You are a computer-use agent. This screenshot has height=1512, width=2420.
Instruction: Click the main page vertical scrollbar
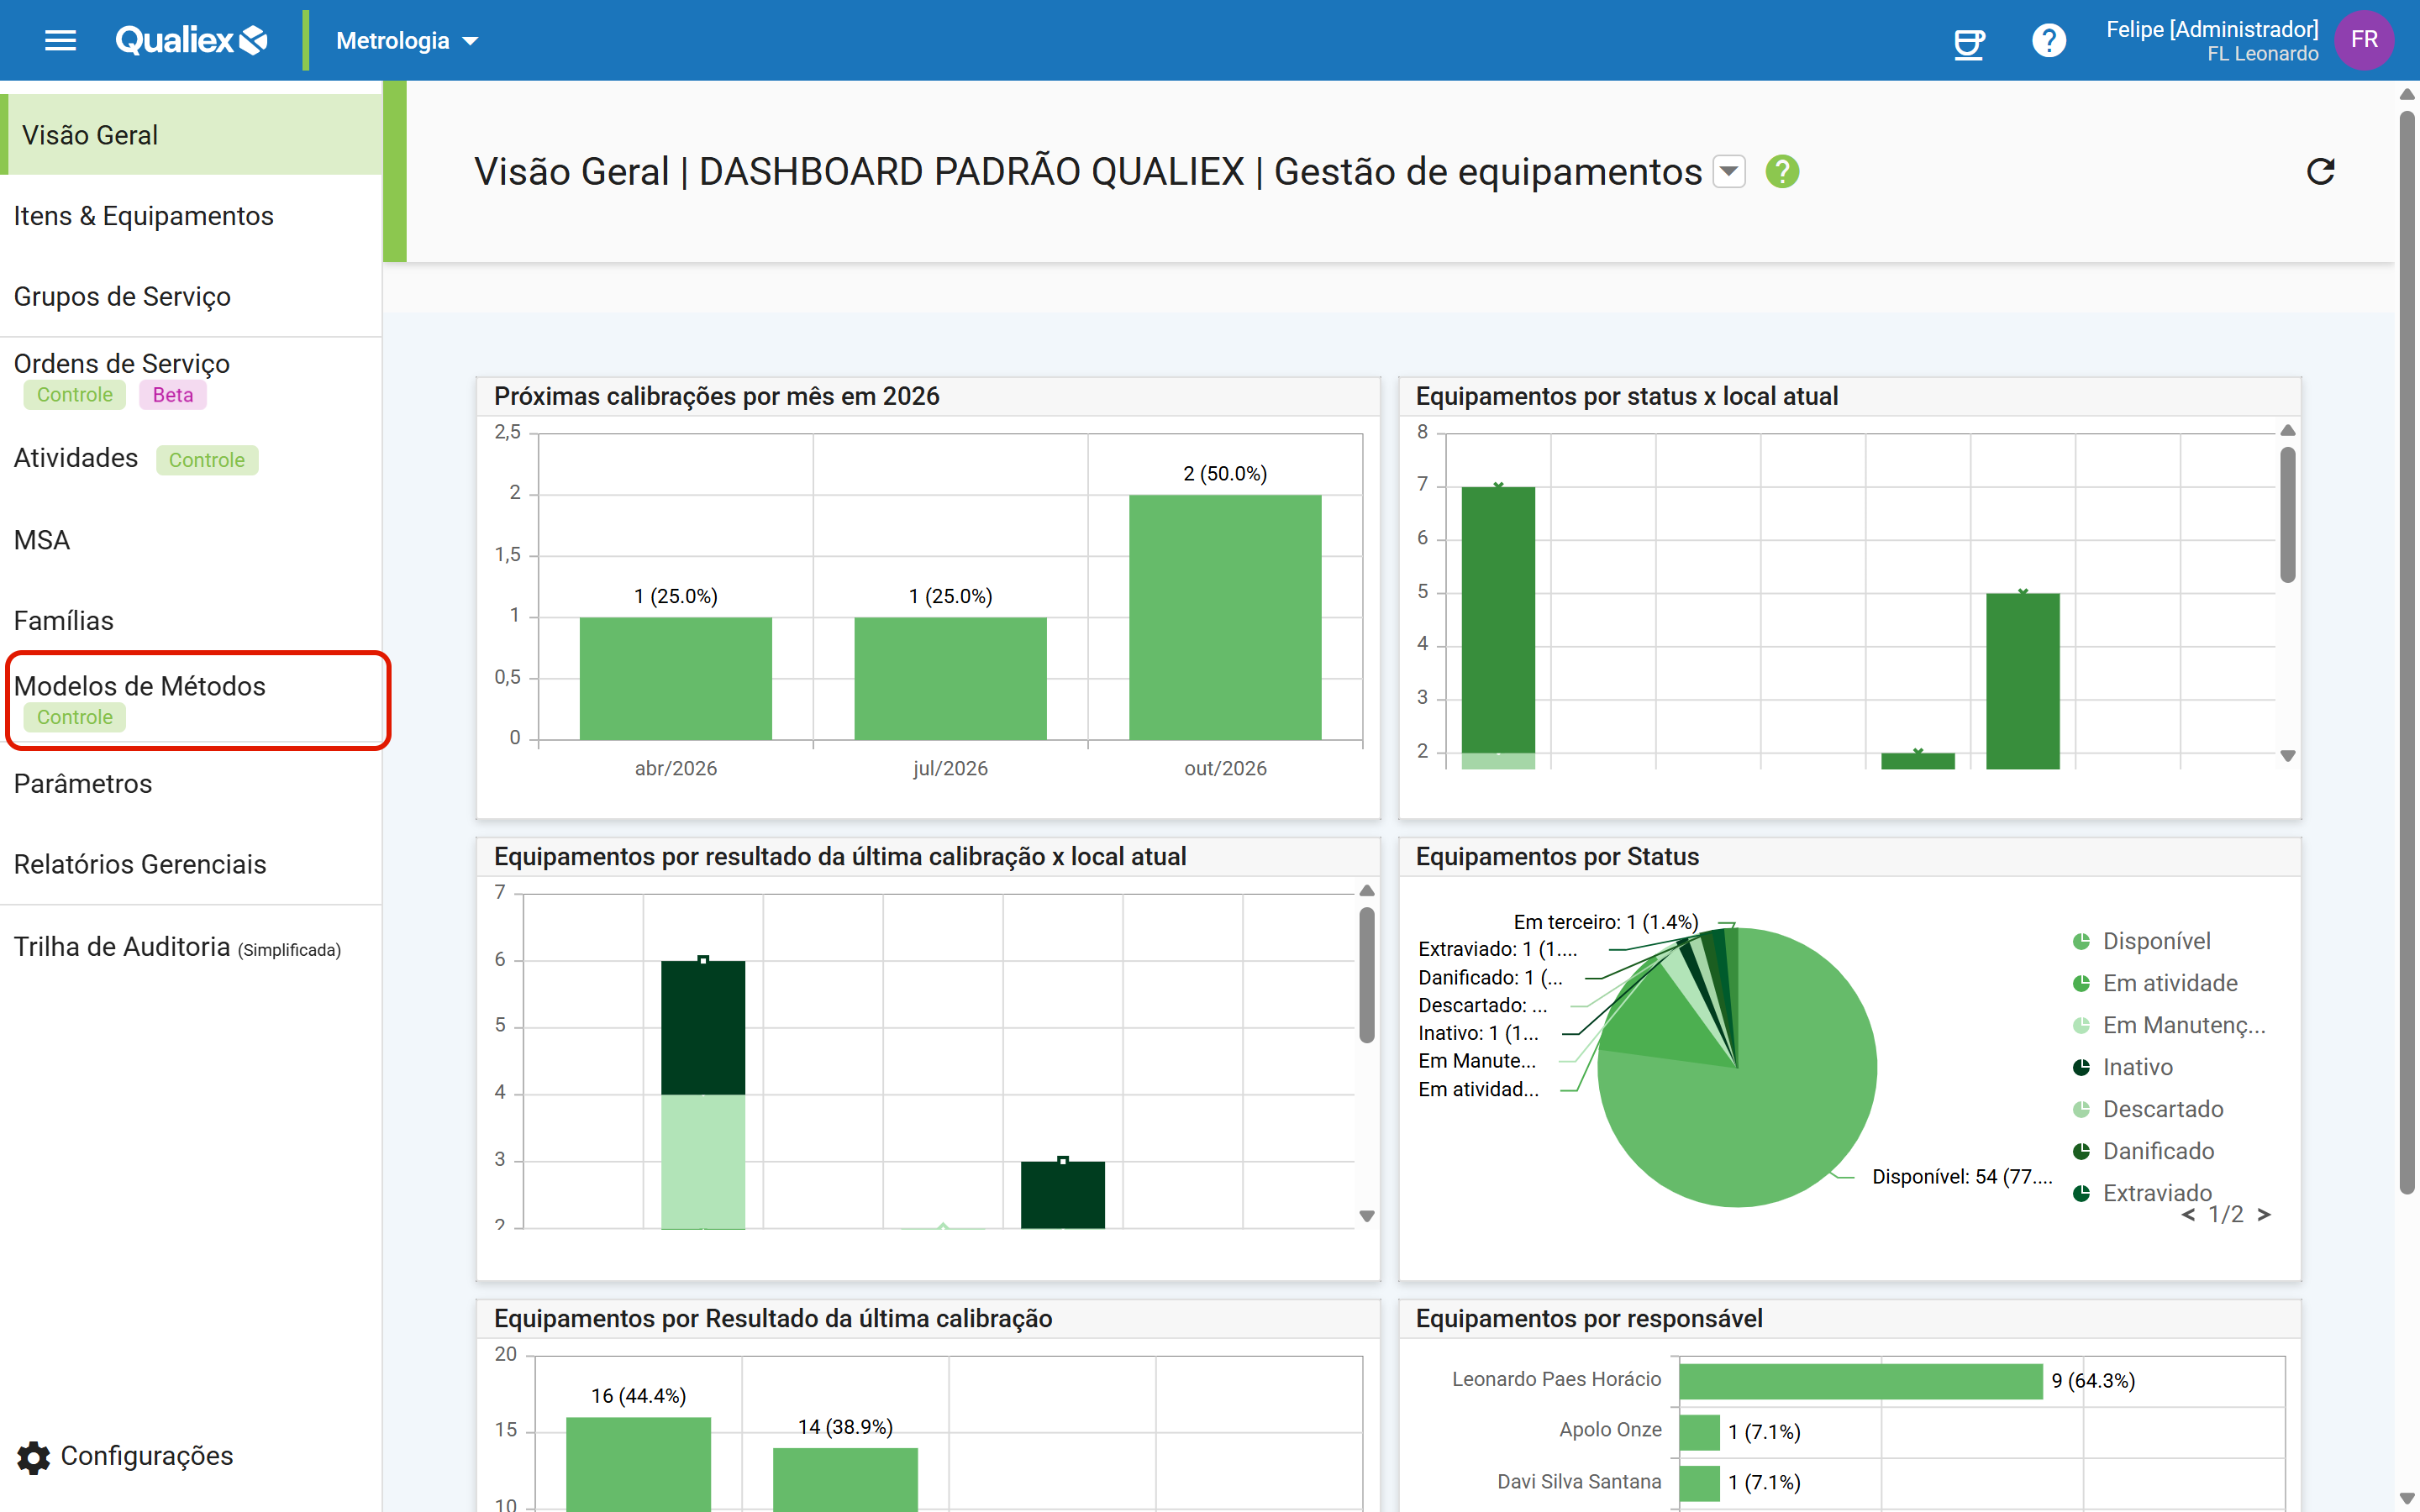click(x=2407, y=650)
